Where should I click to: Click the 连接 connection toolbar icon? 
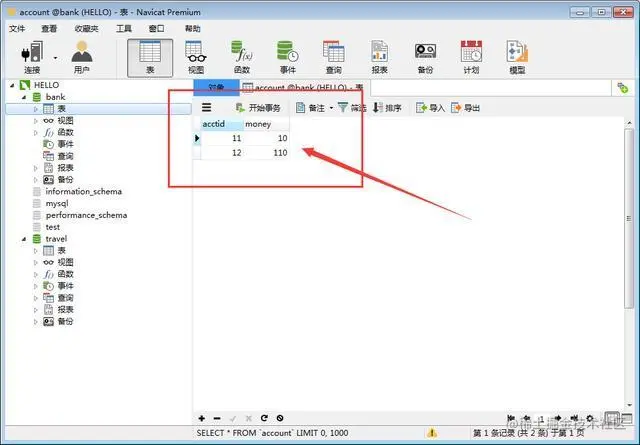(32, 58)
